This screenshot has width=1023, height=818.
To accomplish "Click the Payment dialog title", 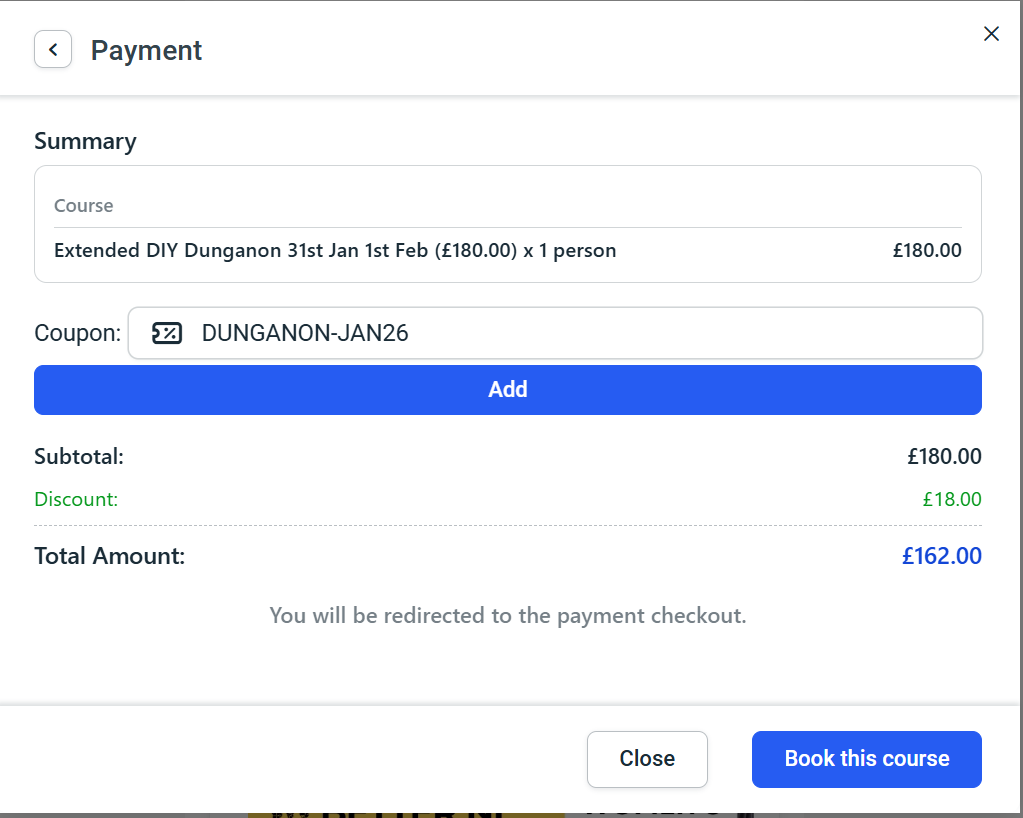I will pyautogui.click(x=146, y=50).
